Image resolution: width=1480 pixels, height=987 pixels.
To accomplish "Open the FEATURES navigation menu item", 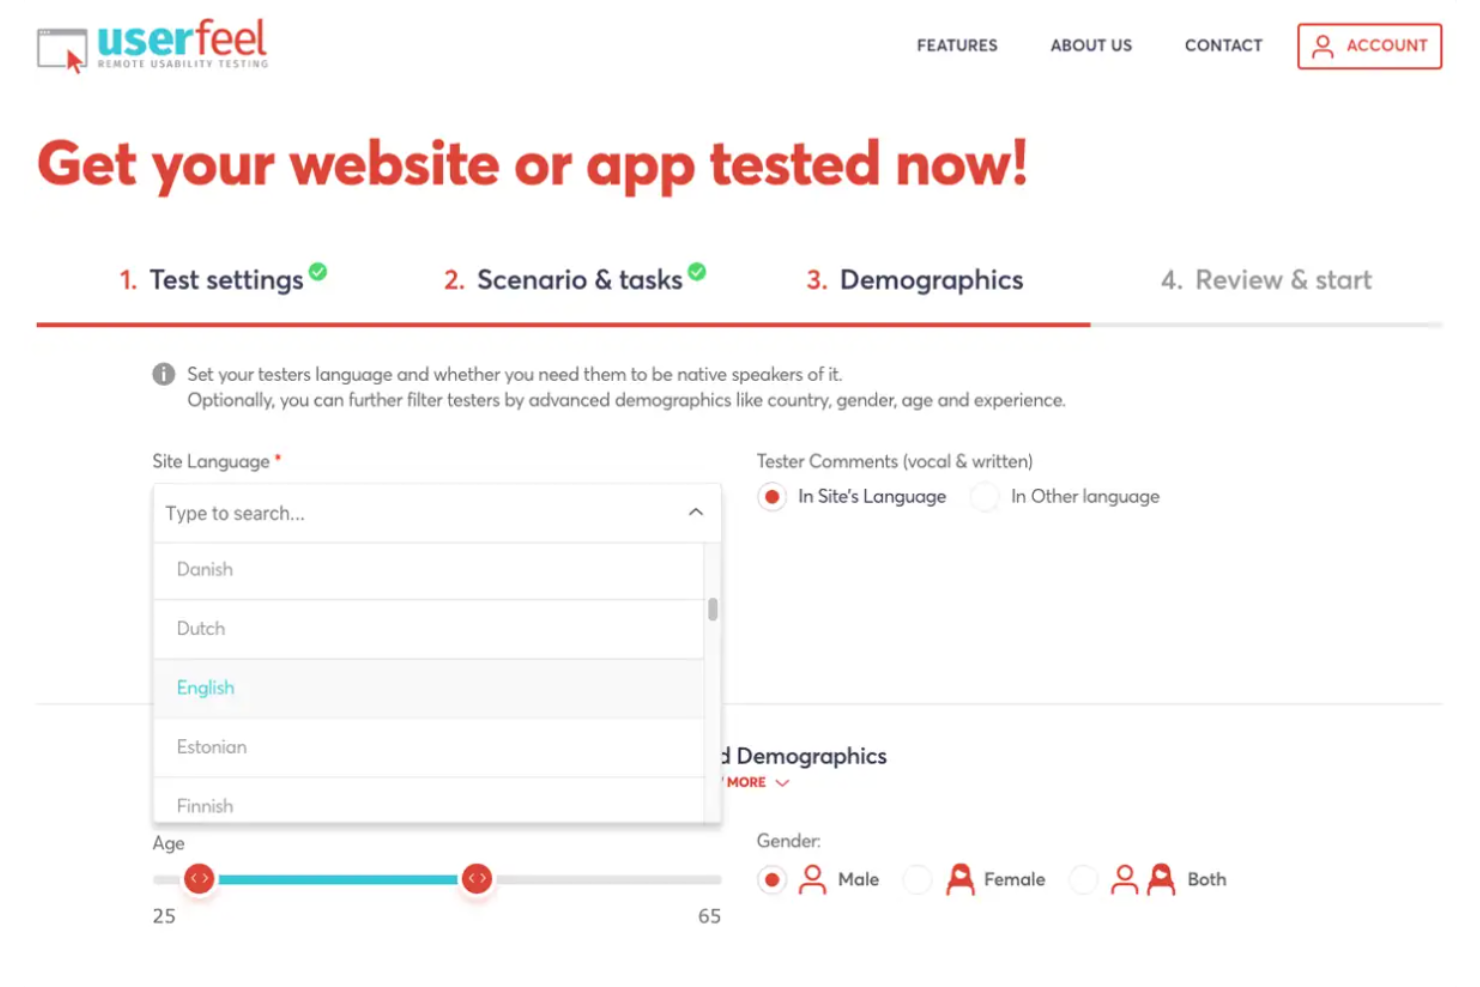I will 956,45.
